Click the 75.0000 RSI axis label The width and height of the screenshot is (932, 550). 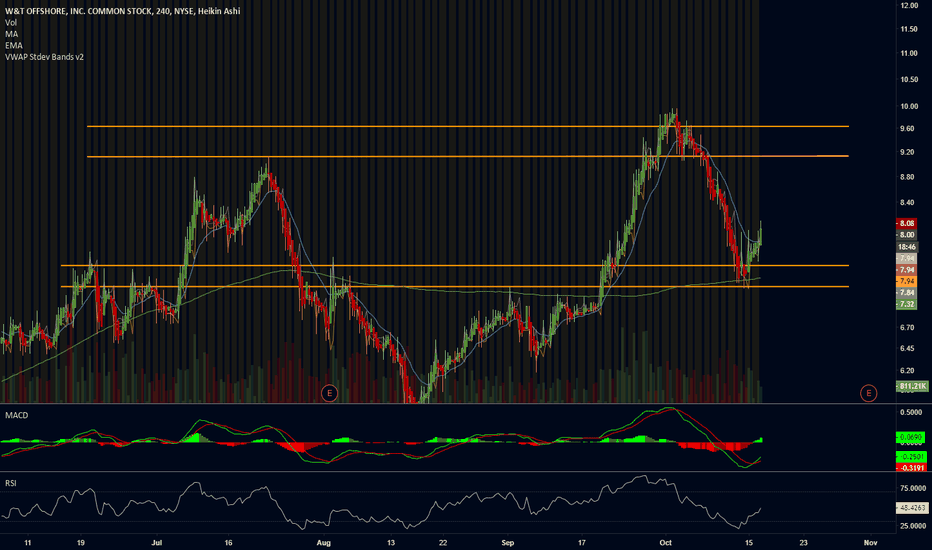[x=913, y=489]
